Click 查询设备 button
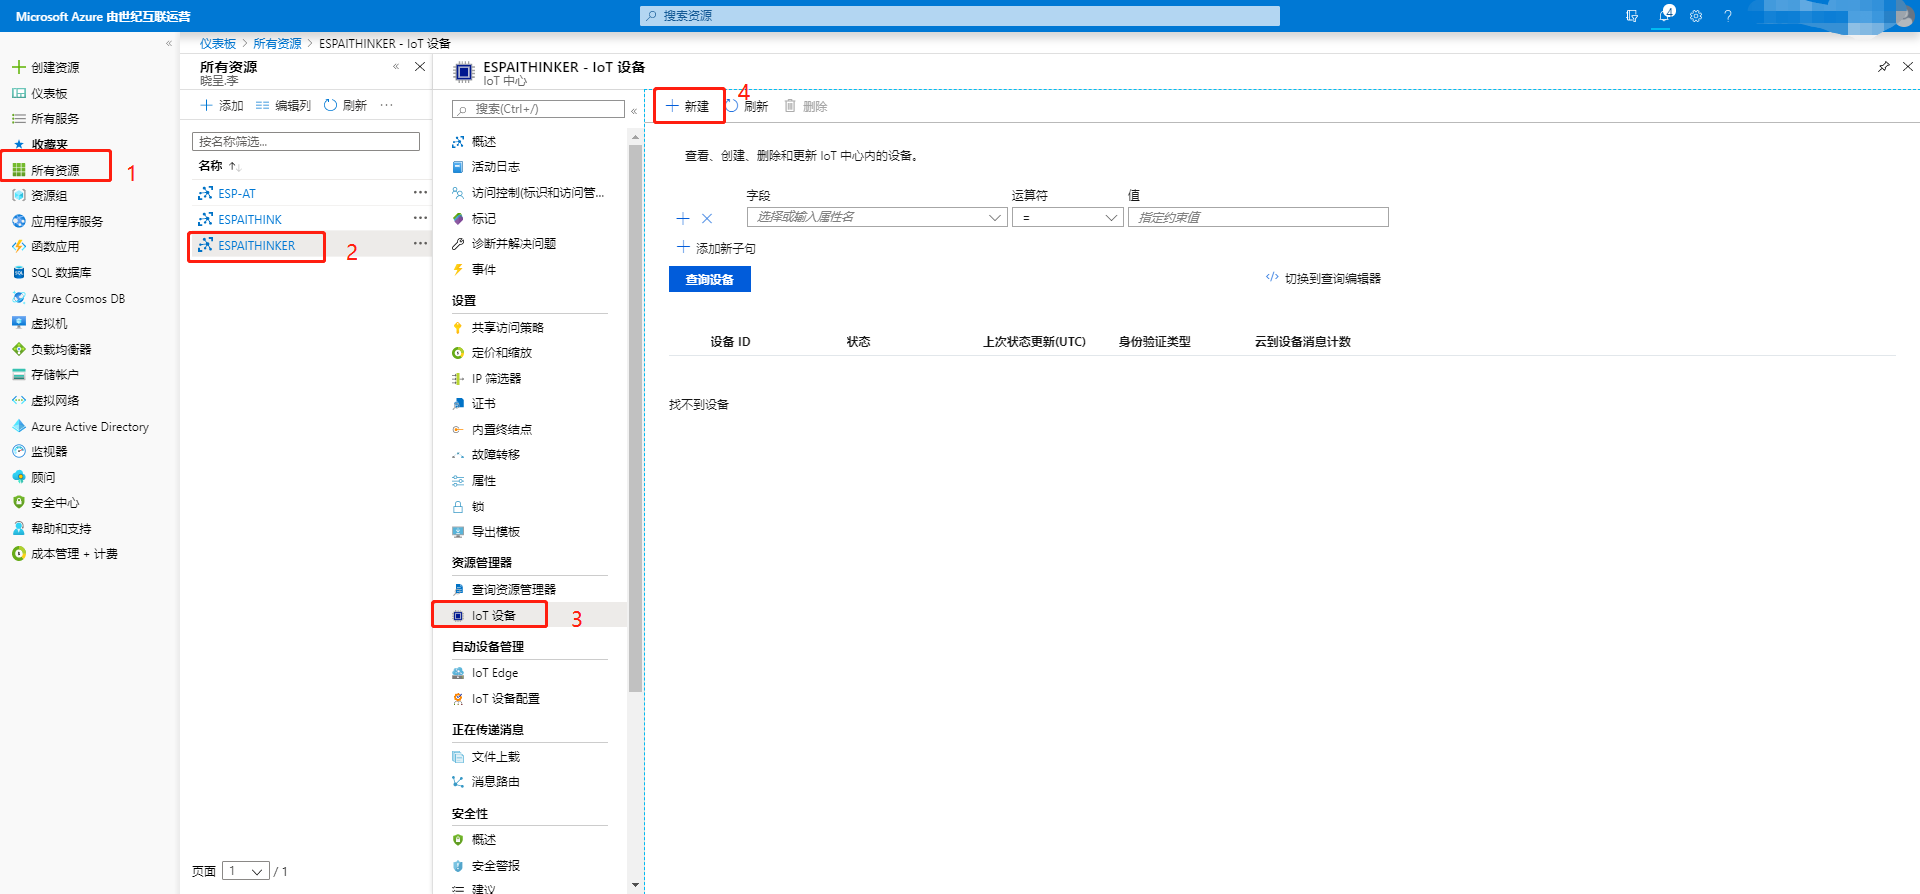This screenshot has height=894, width=1920. click(710, 279)
